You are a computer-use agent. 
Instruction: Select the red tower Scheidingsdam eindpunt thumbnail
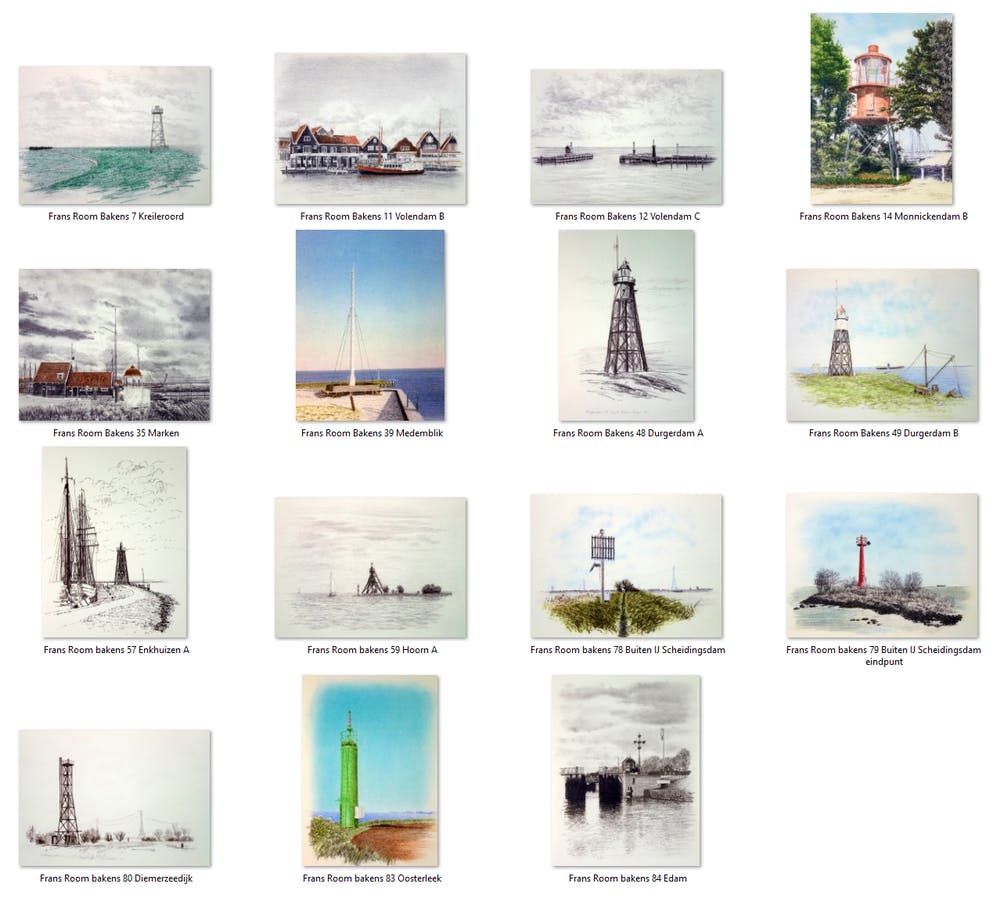coord(881,565)
